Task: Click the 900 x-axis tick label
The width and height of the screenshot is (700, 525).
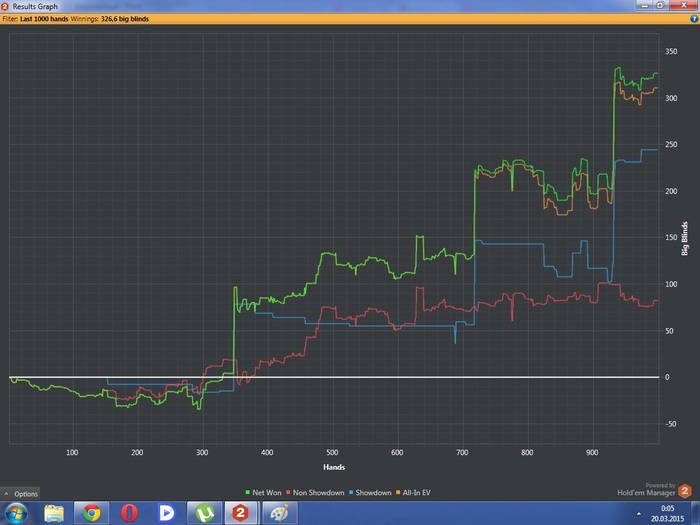Action: (592, 452)
